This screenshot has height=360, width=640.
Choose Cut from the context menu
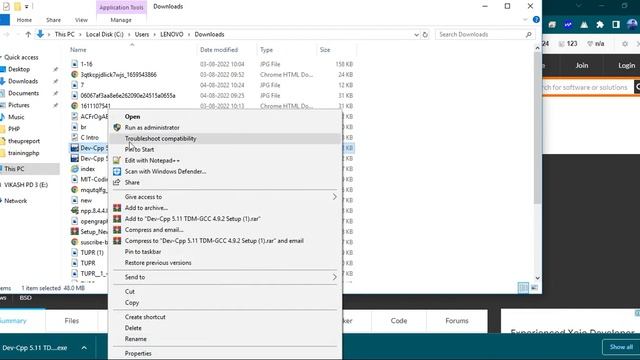click(x=129, y=292)
